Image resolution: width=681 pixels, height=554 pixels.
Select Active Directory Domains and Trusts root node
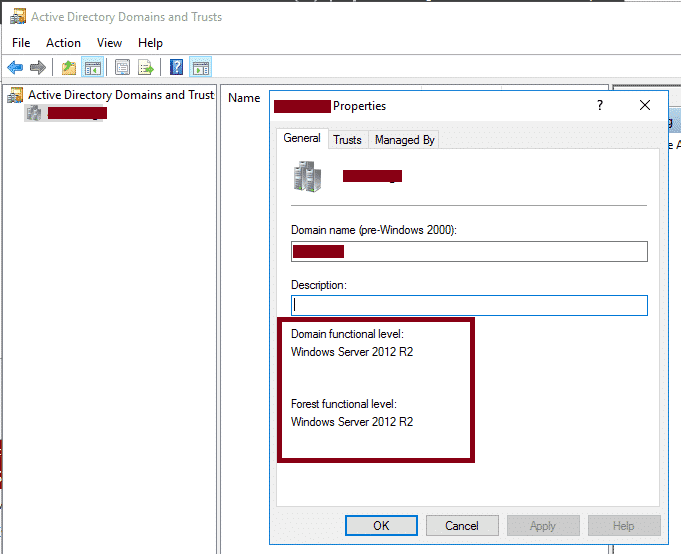pos(121,95)
